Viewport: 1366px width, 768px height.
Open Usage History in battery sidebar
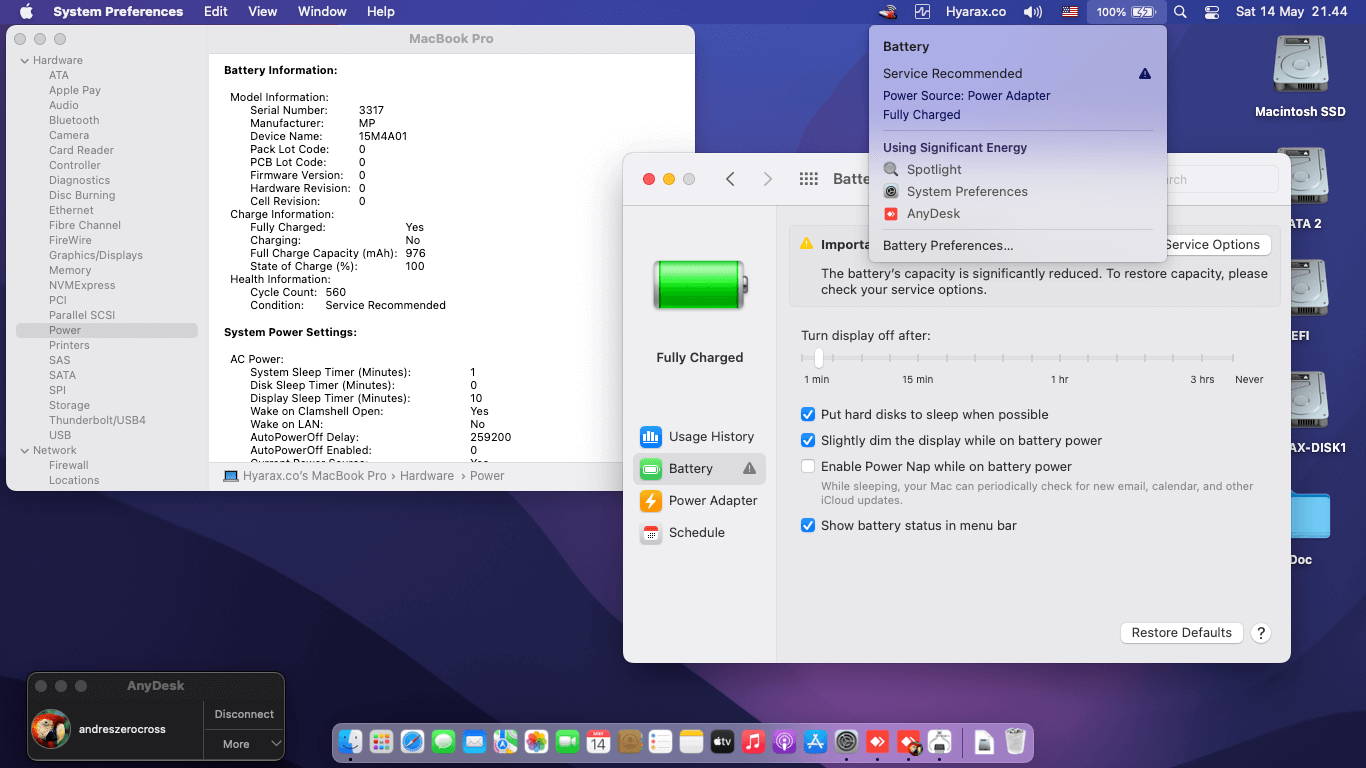(x=698, y=437)
